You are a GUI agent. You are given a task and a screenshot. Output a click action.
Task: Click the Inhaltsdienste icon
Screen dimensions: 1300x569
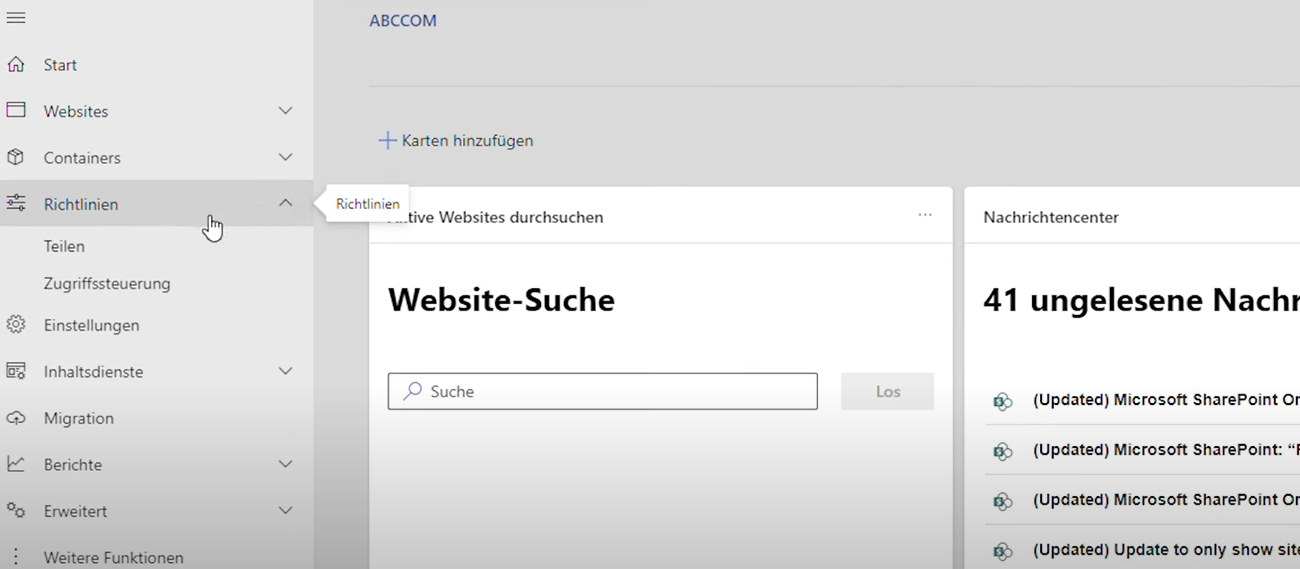click(x=16, y=371)
